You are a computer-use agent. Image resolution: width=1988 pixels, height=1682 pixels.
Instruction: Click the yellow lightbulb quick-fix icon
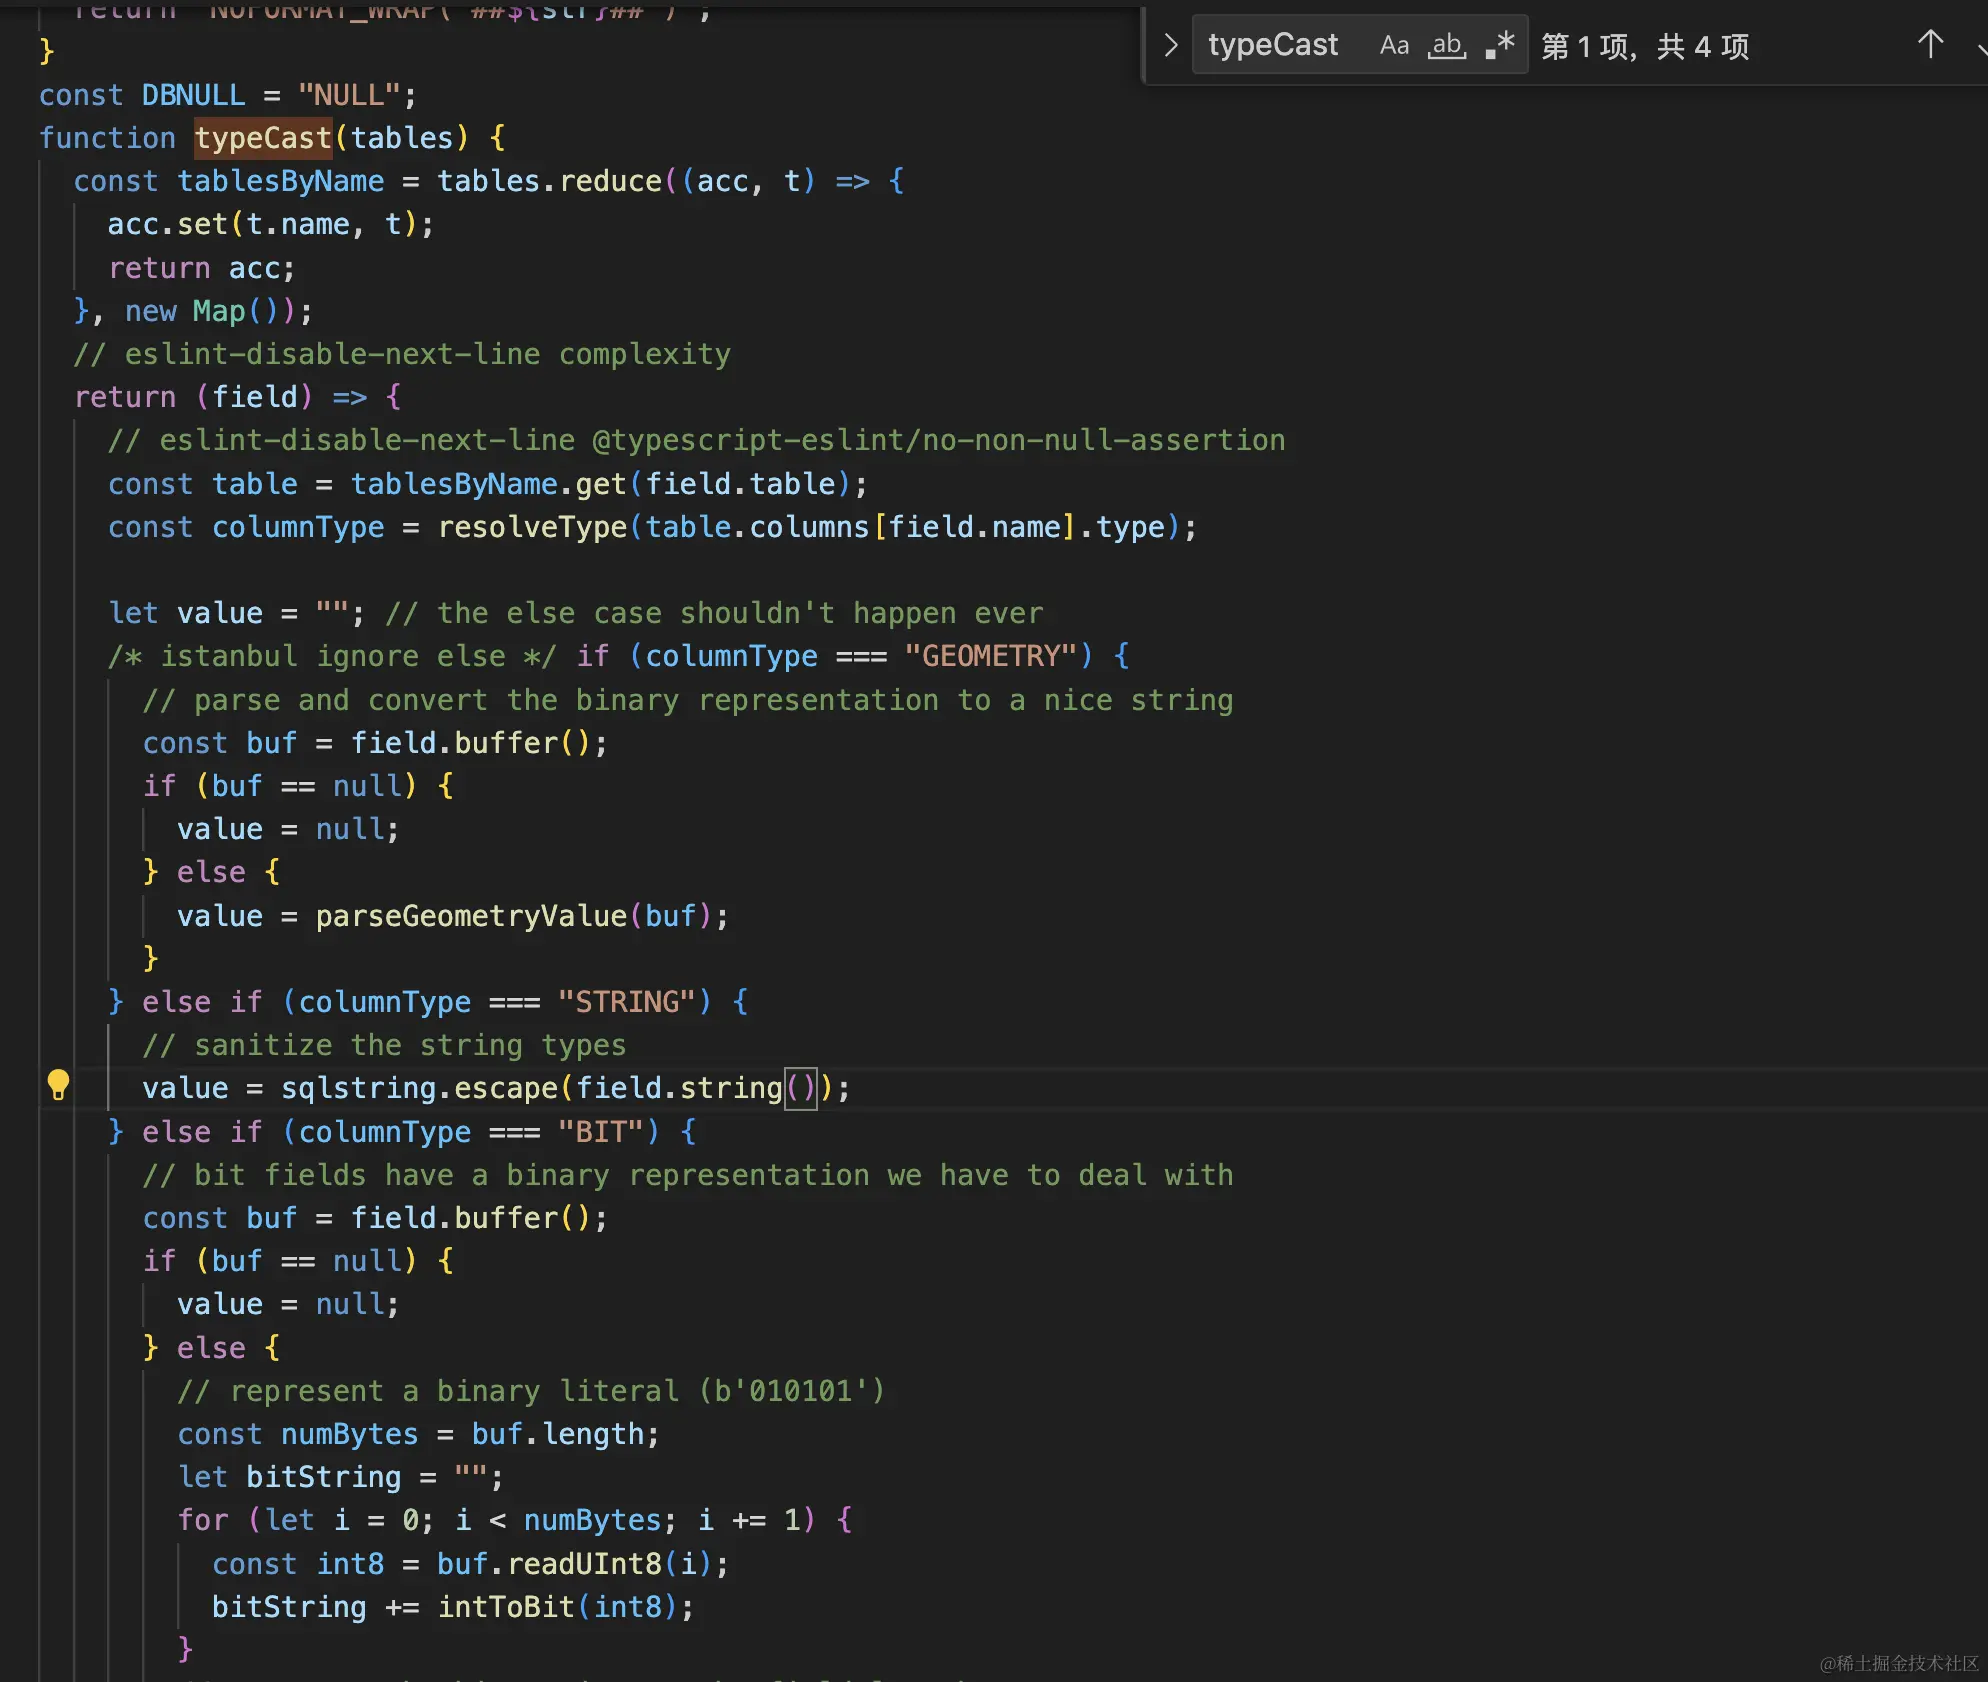(x=58, y=1085)
